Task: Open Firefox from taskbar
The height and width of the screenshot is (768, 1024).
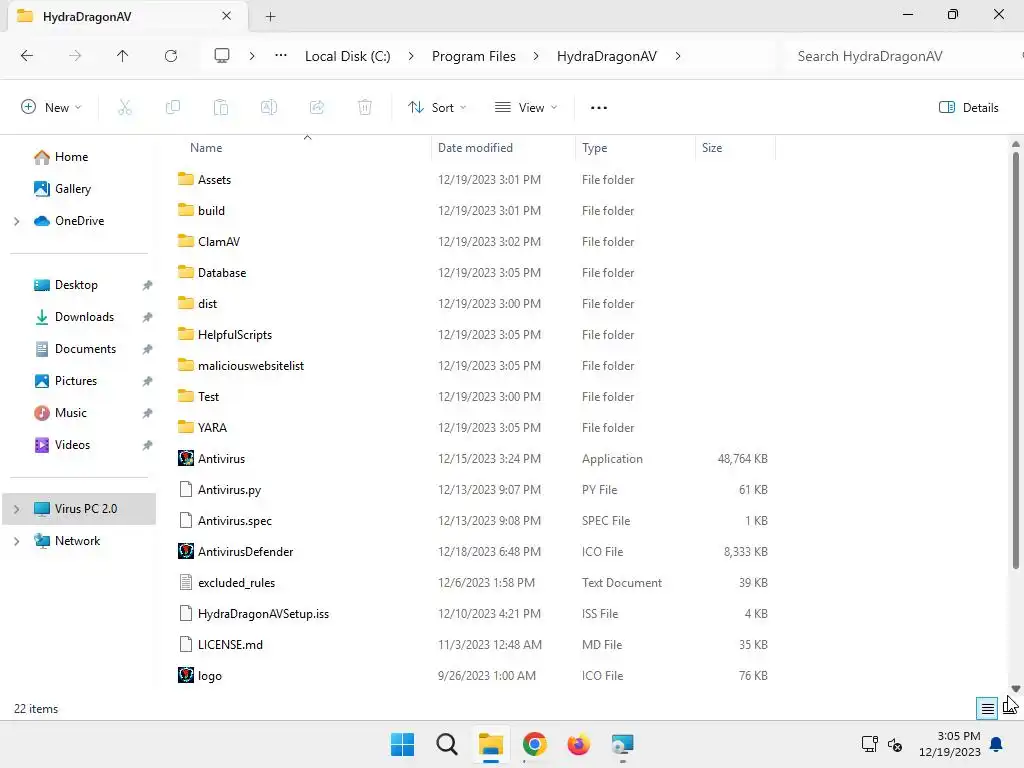Action: point(579,744)
